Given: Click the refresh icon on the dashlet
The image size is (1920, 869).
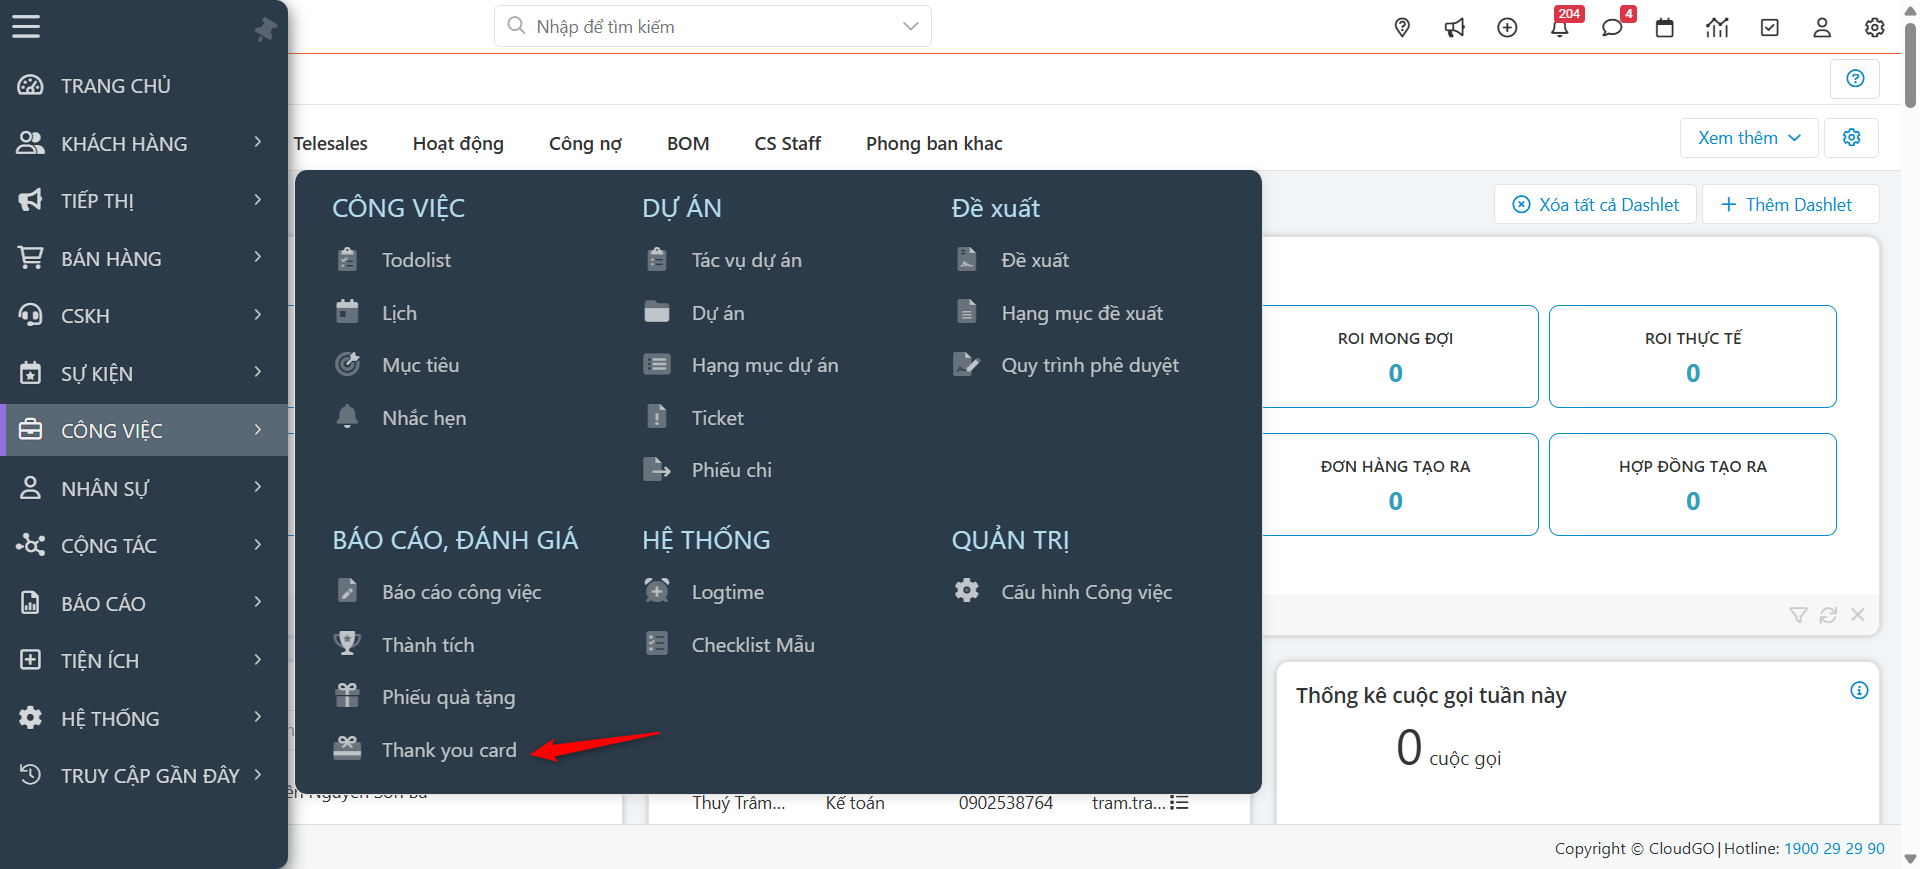Looking at the screenshot, I should pos(1828,615).
